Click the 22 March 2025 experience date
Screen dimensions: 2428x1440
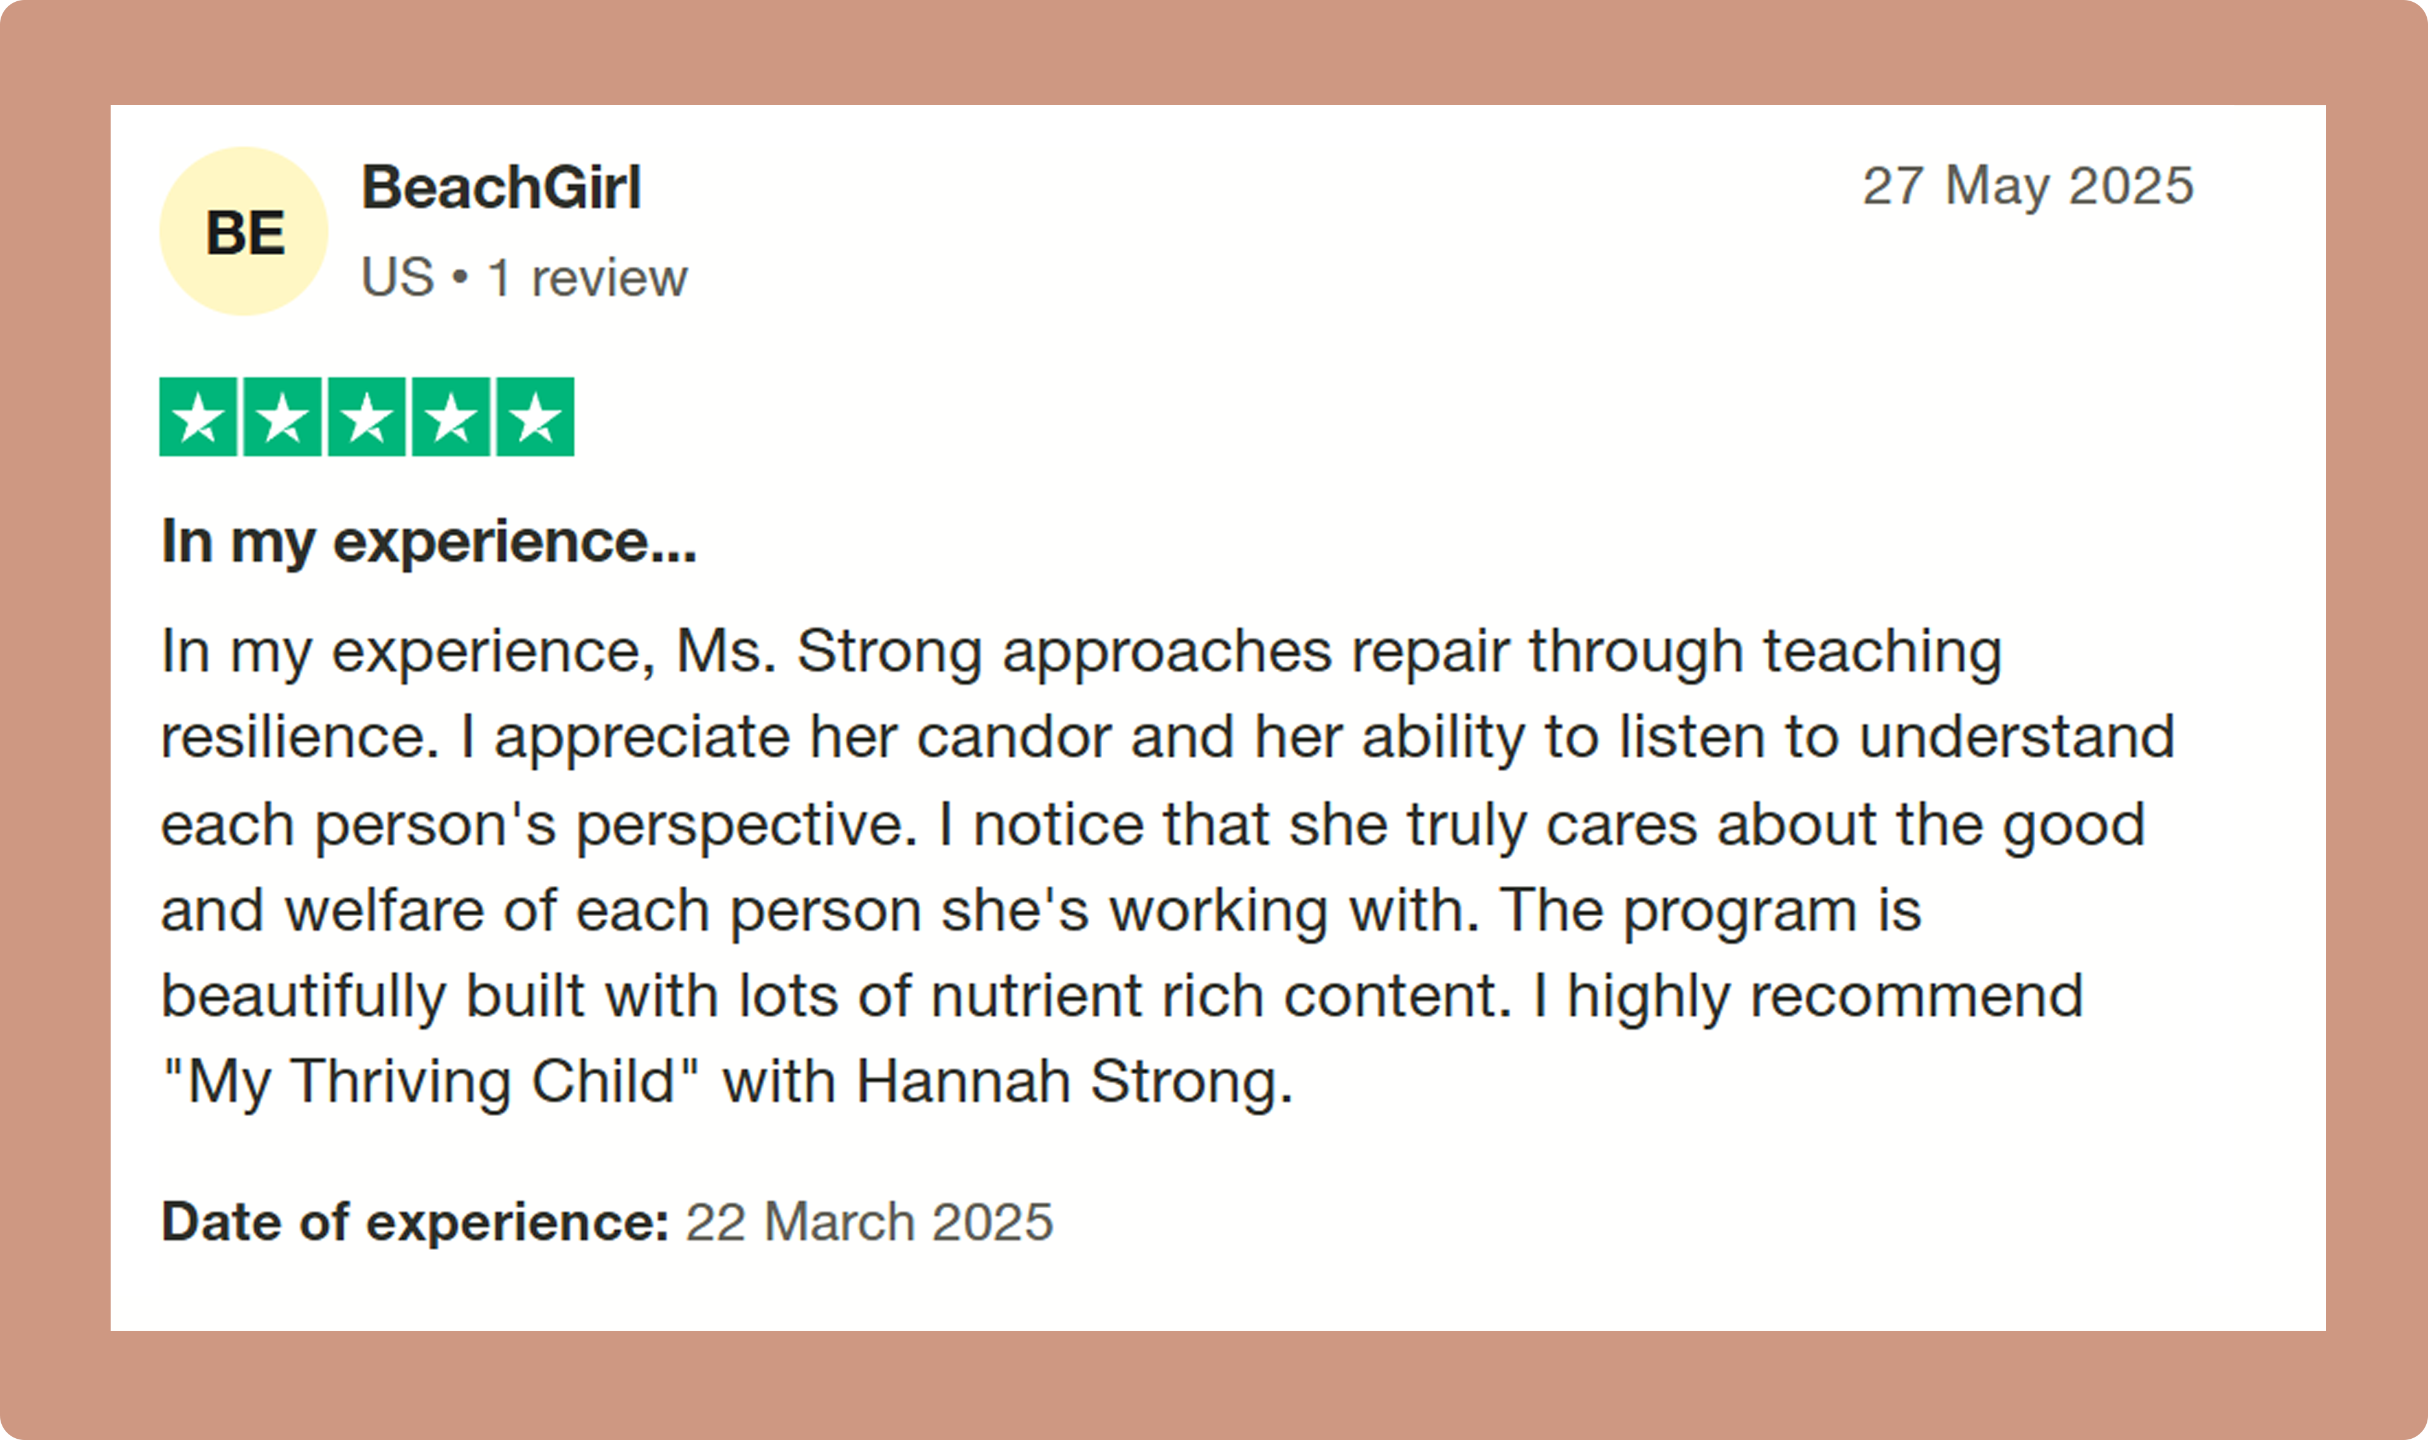click(x=869, y=1222)
